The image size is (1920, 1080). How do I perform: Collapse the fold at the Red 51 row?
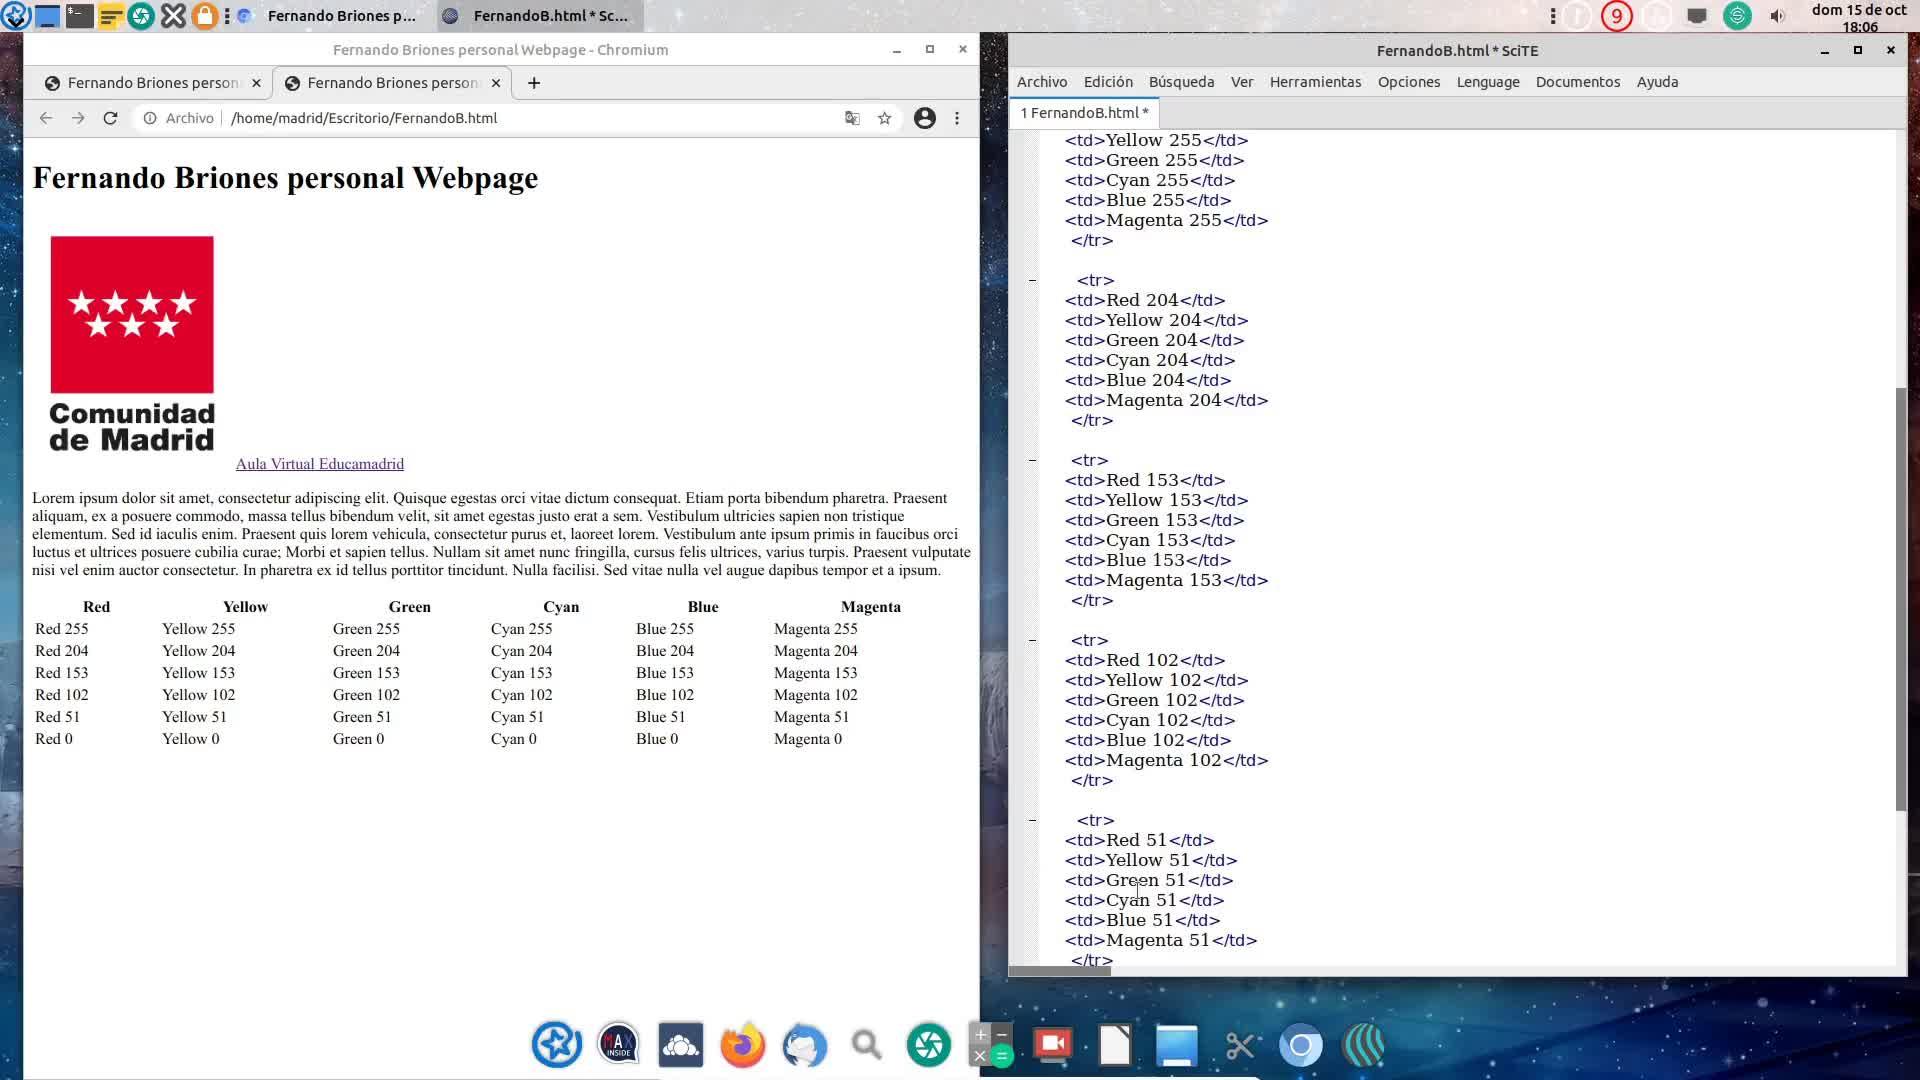pos(1032,820)
